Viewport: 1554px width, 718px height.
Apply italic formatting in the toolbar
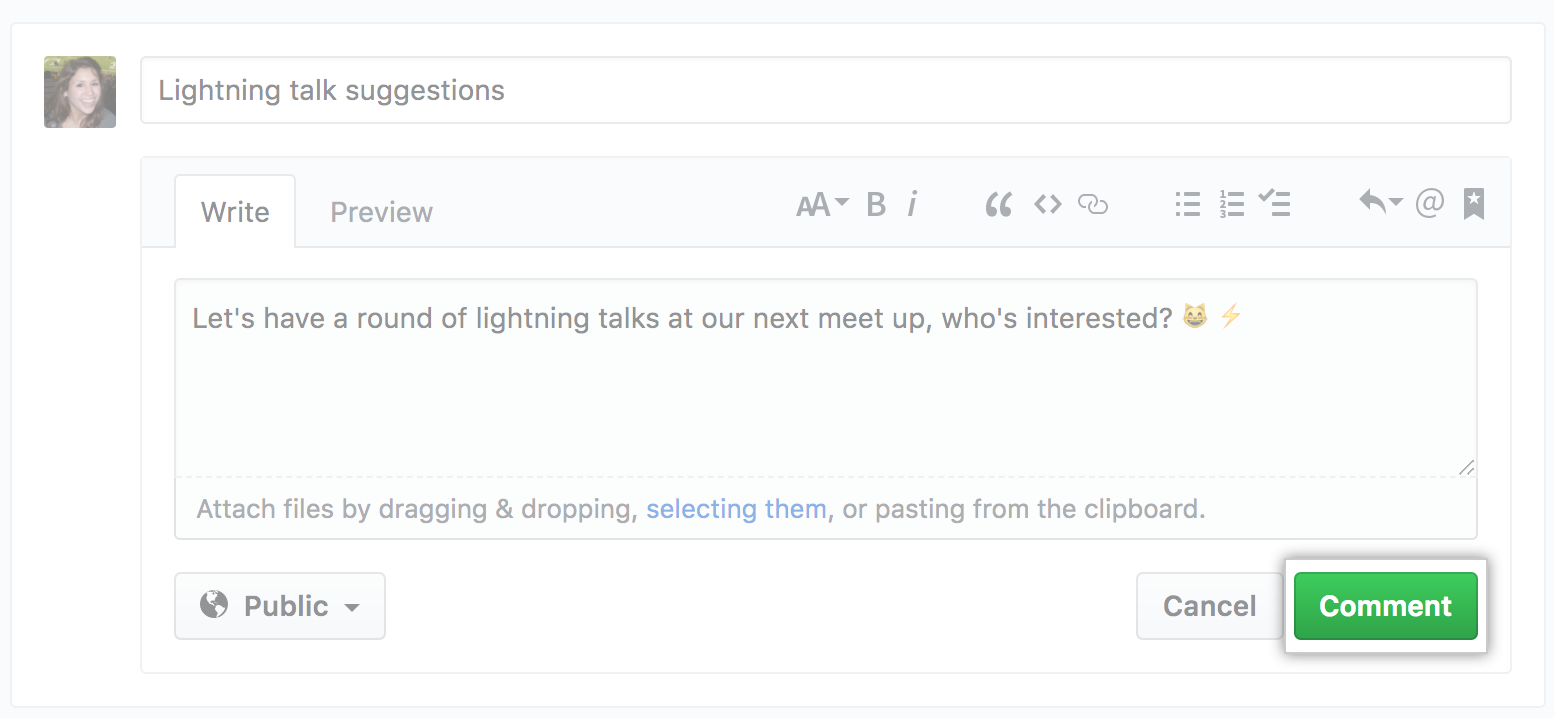pyautogui.click(x=912, y=204)
